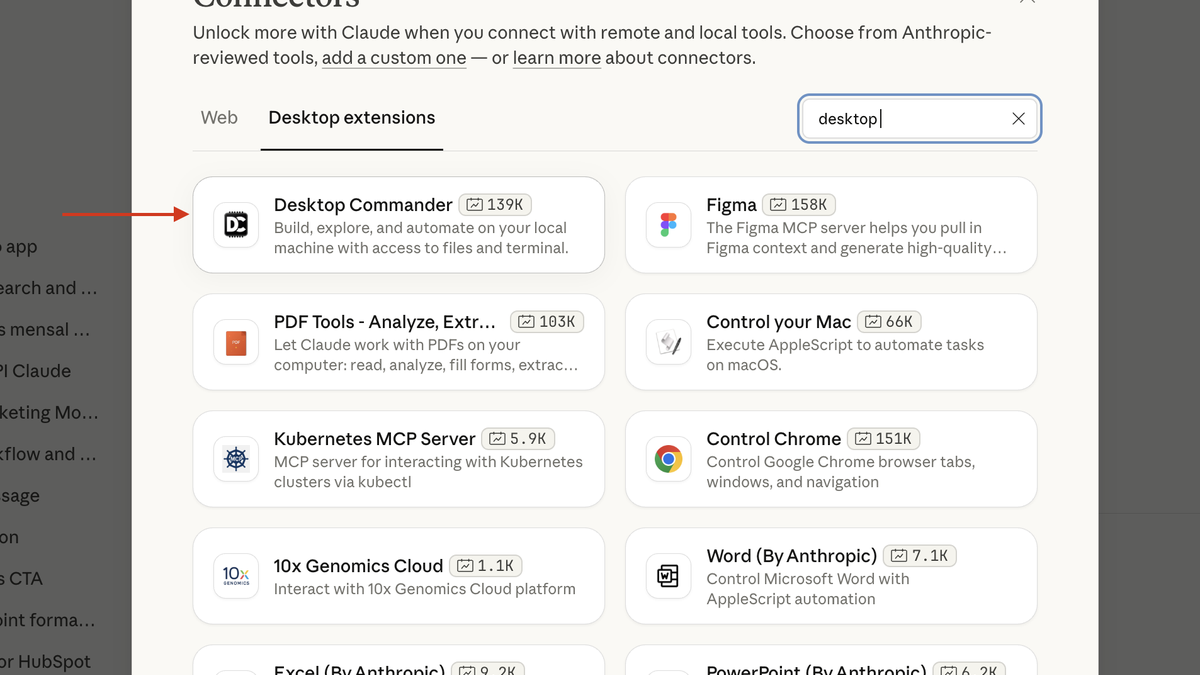Open the Figma extension card
The height and width of the screenshot is (675, 1200).
831,225
